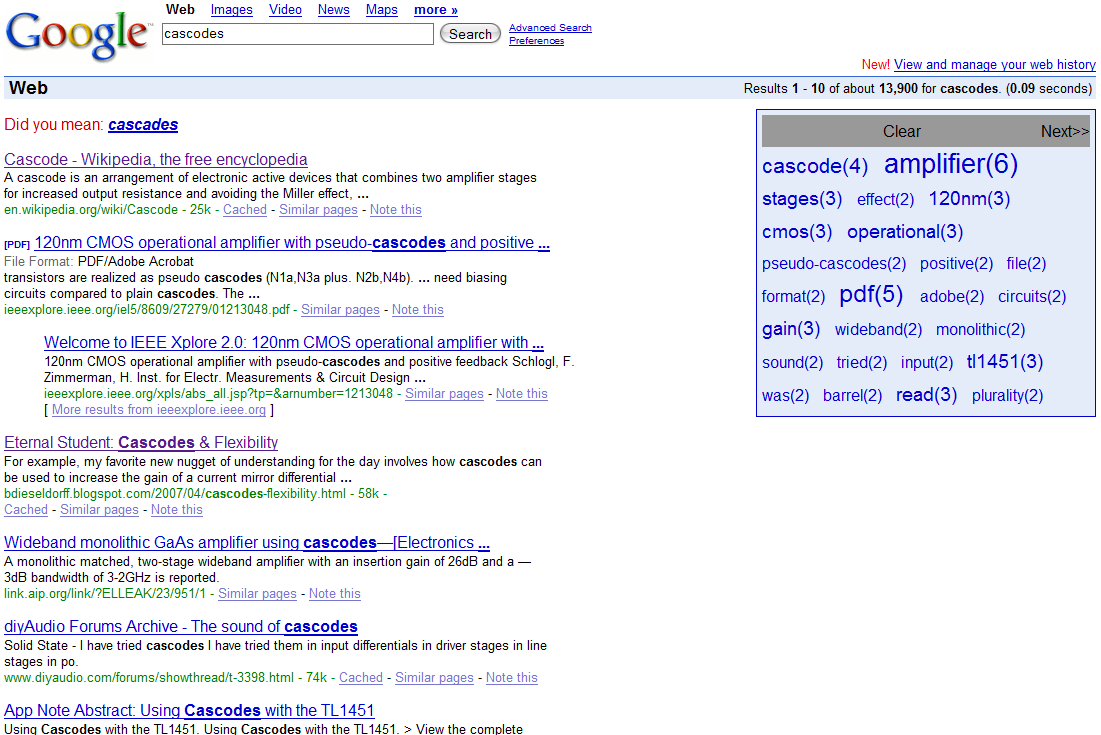Click 'Note this' for the Eternal Student result
The height and width of the screenshot is (735, 1101).
click(177, 510)
